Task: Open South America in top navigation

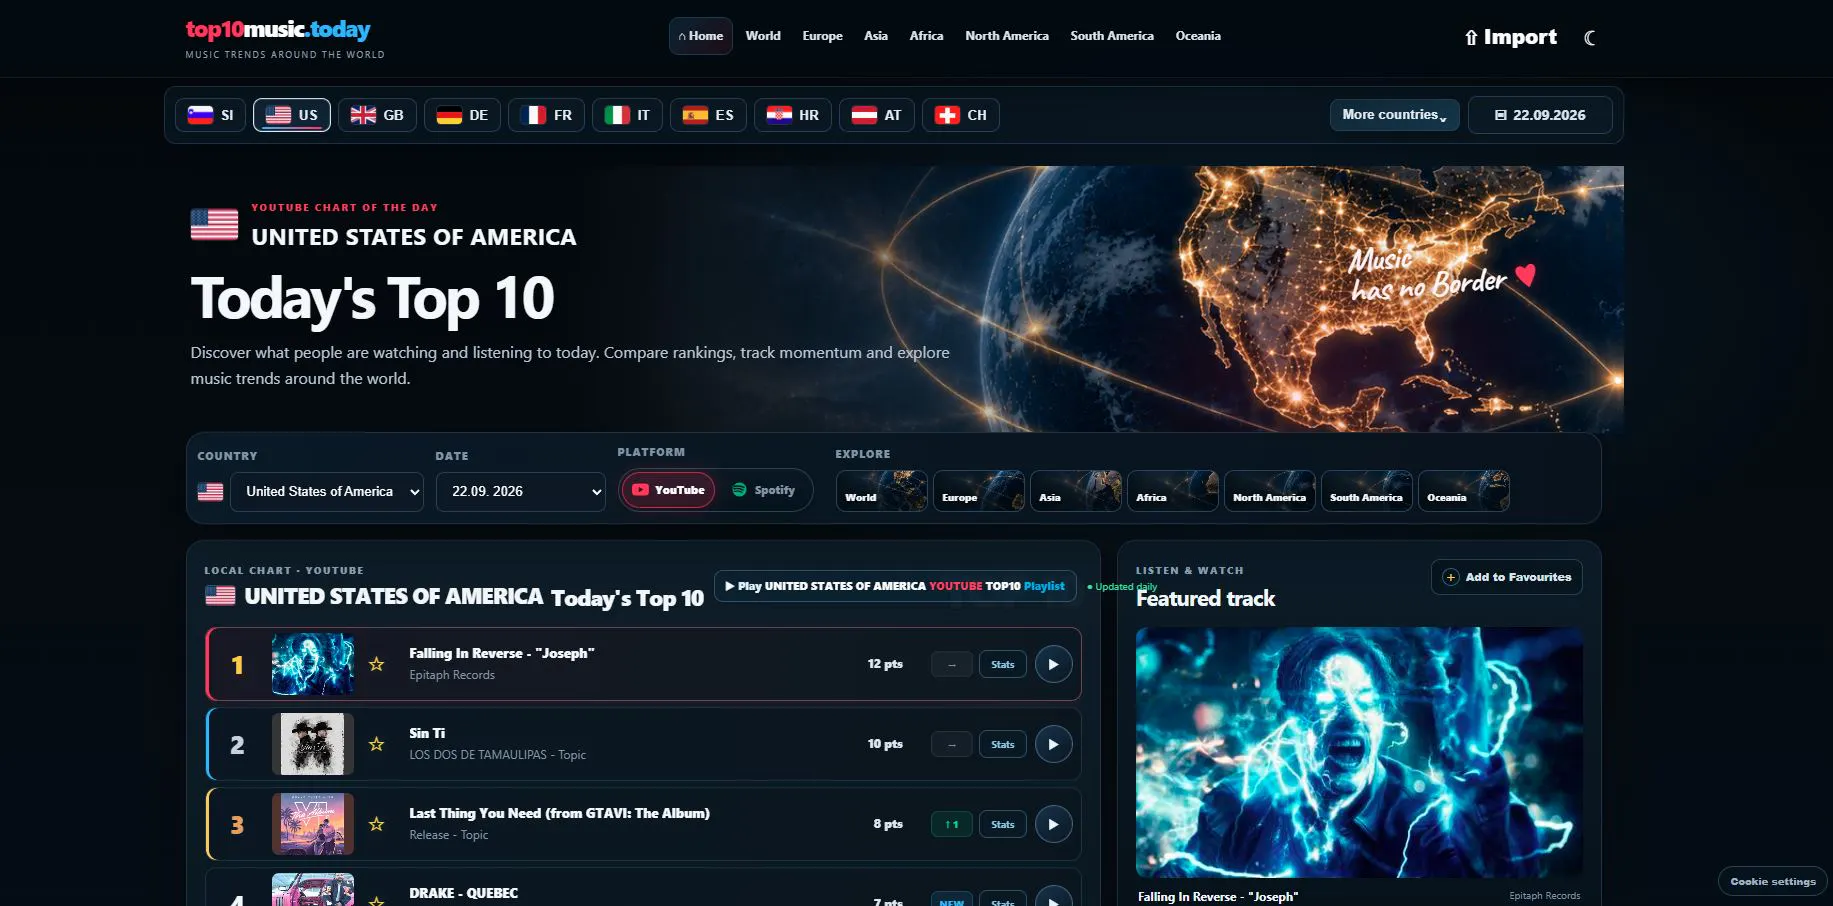Action: tap(1112, 36)
